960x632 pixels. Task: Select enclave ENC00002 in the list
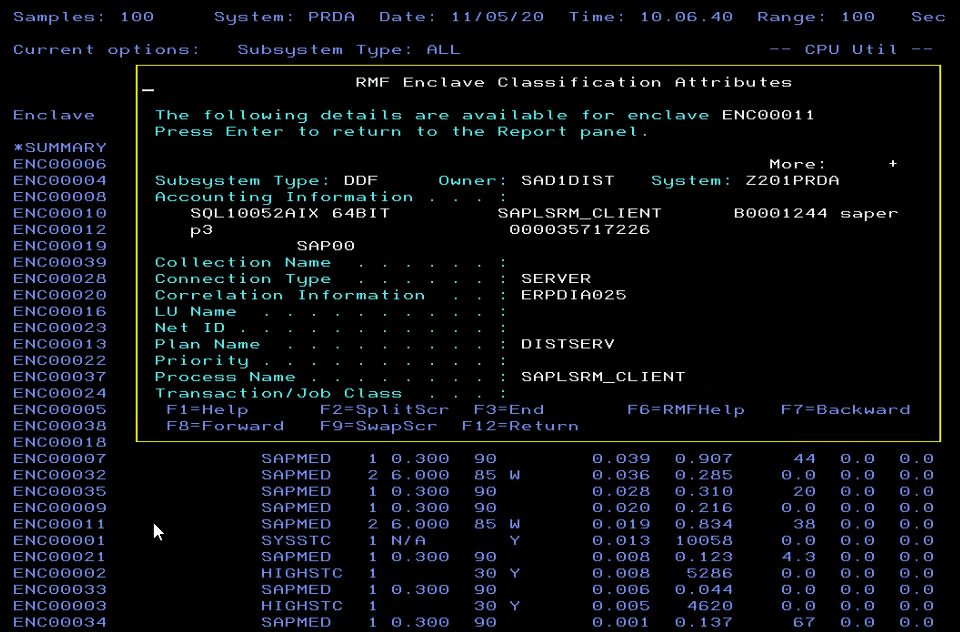[x=59, y=573]
